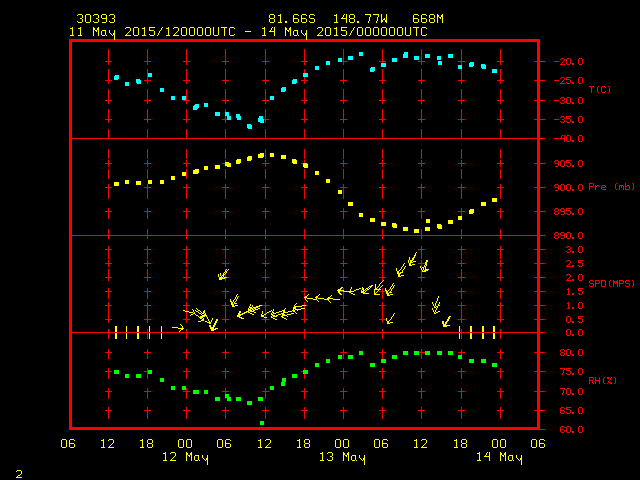Click the T(C) temperature axis label
640x480 pixels.
(x=600, y=89)
